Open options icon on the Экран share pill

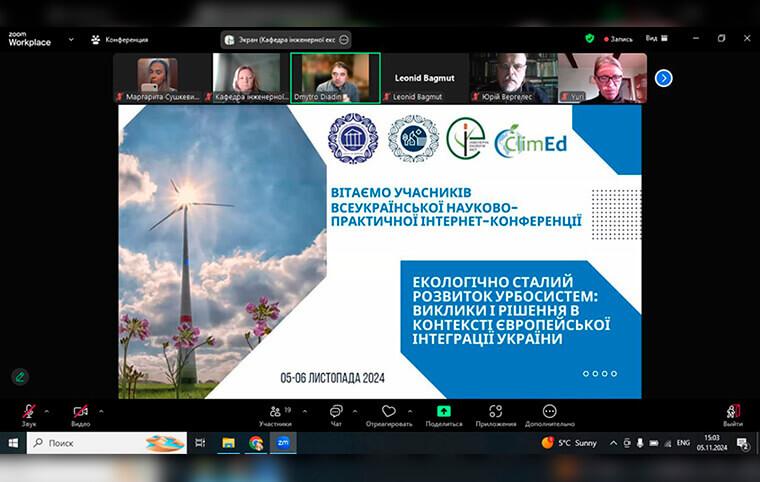point(344,40)
